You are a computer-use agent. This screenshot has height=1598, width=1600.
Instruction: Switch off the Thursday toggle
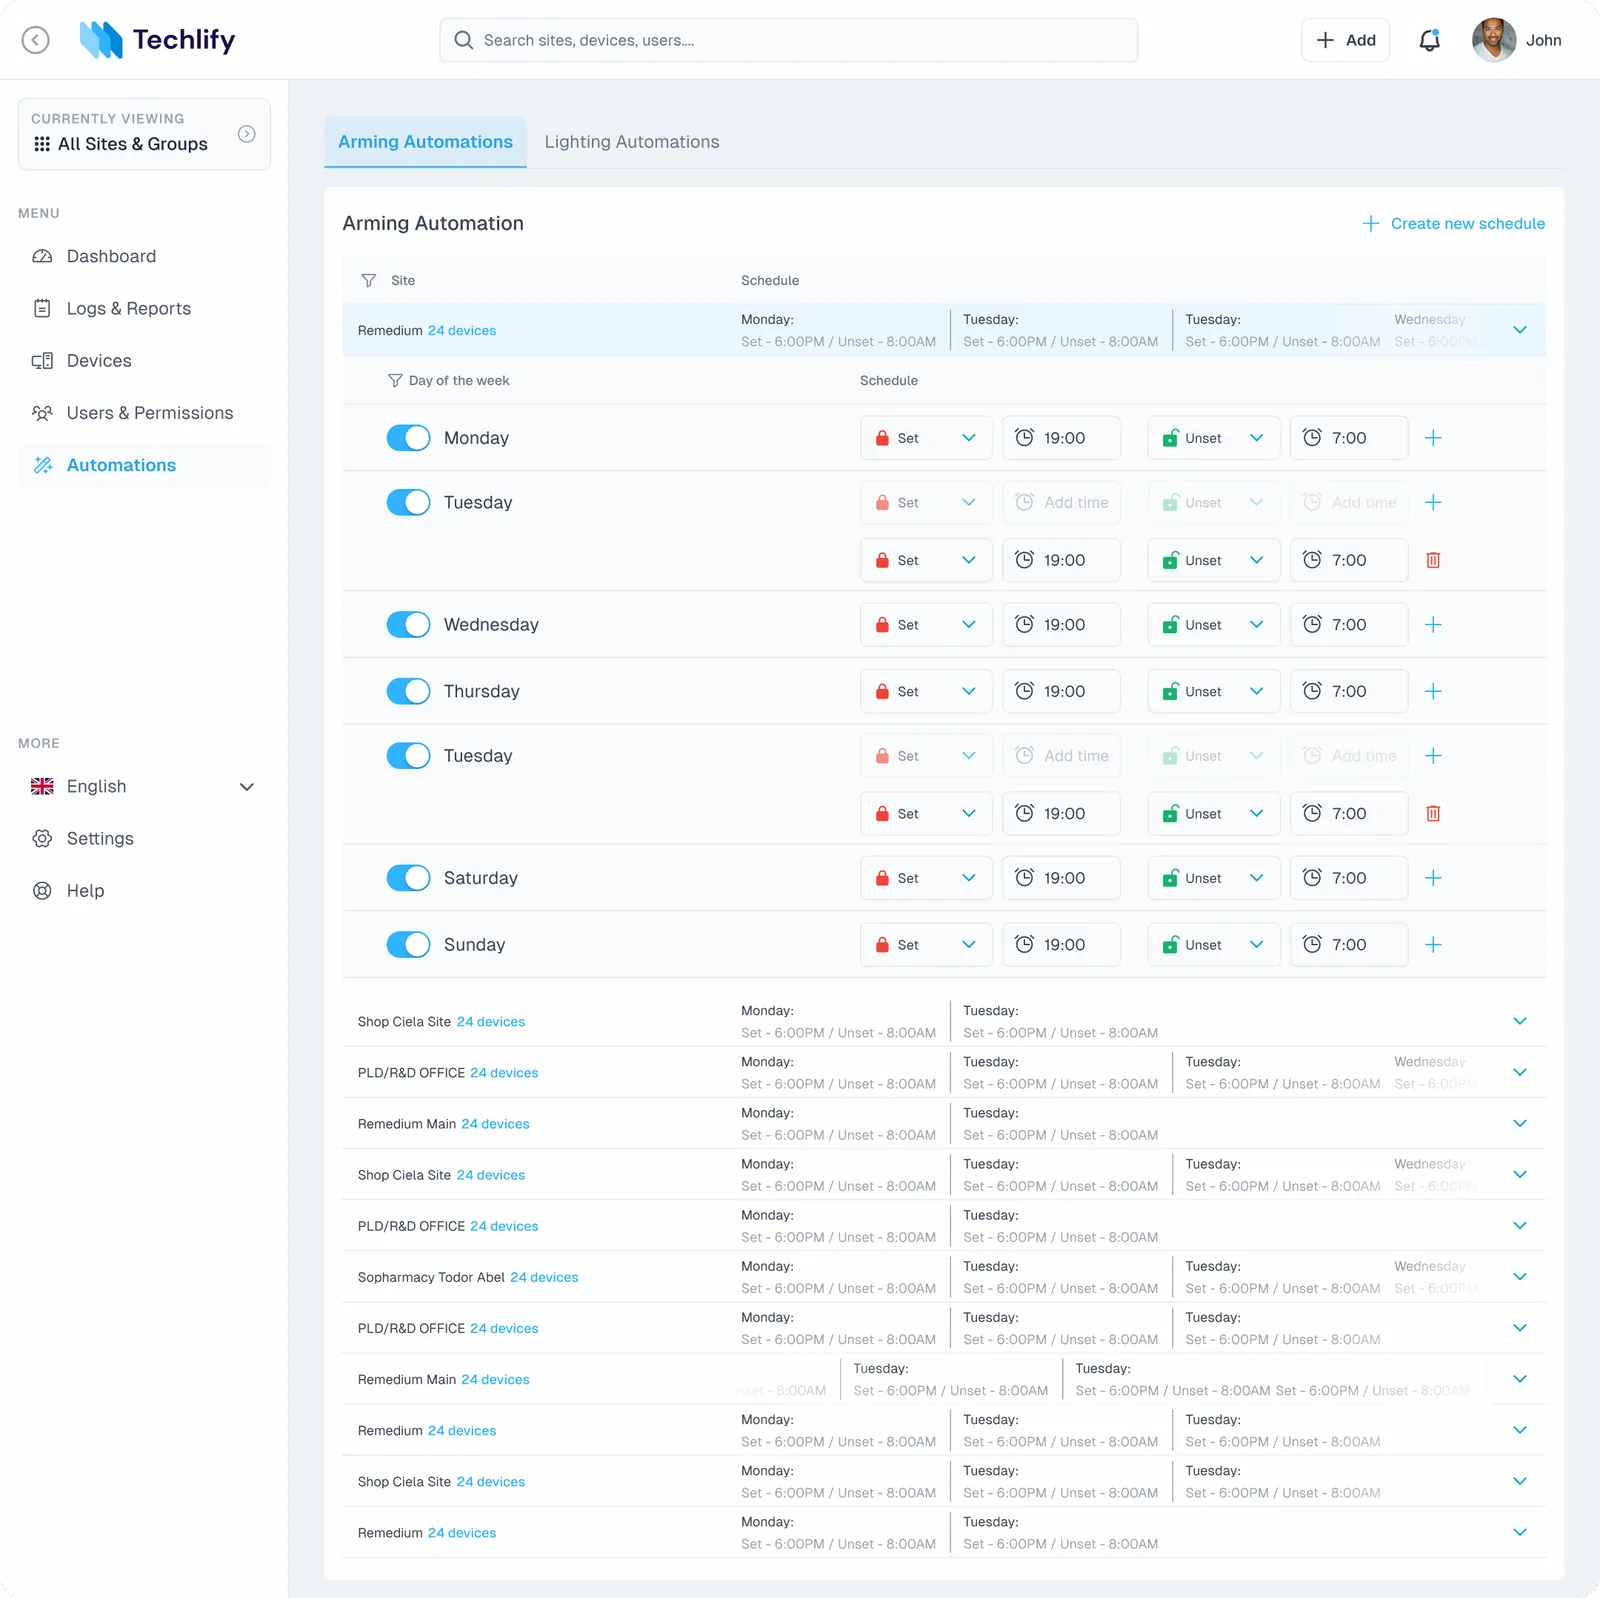click(408, 691)
